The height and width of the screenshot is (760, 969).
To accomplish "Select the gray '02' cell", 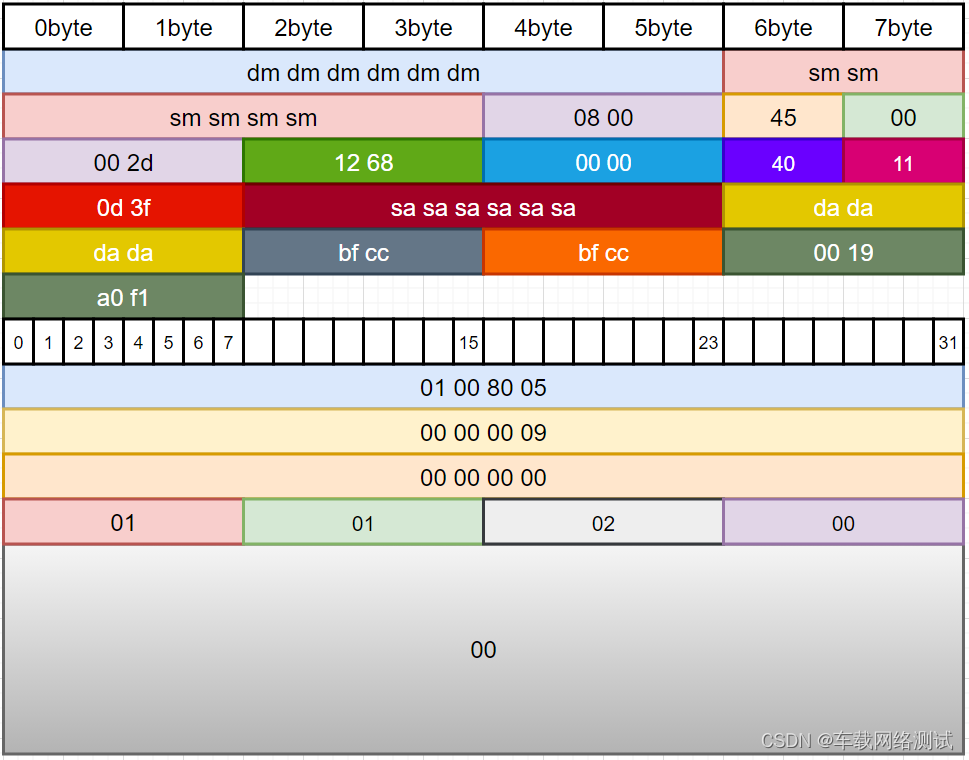I will 603,522.
